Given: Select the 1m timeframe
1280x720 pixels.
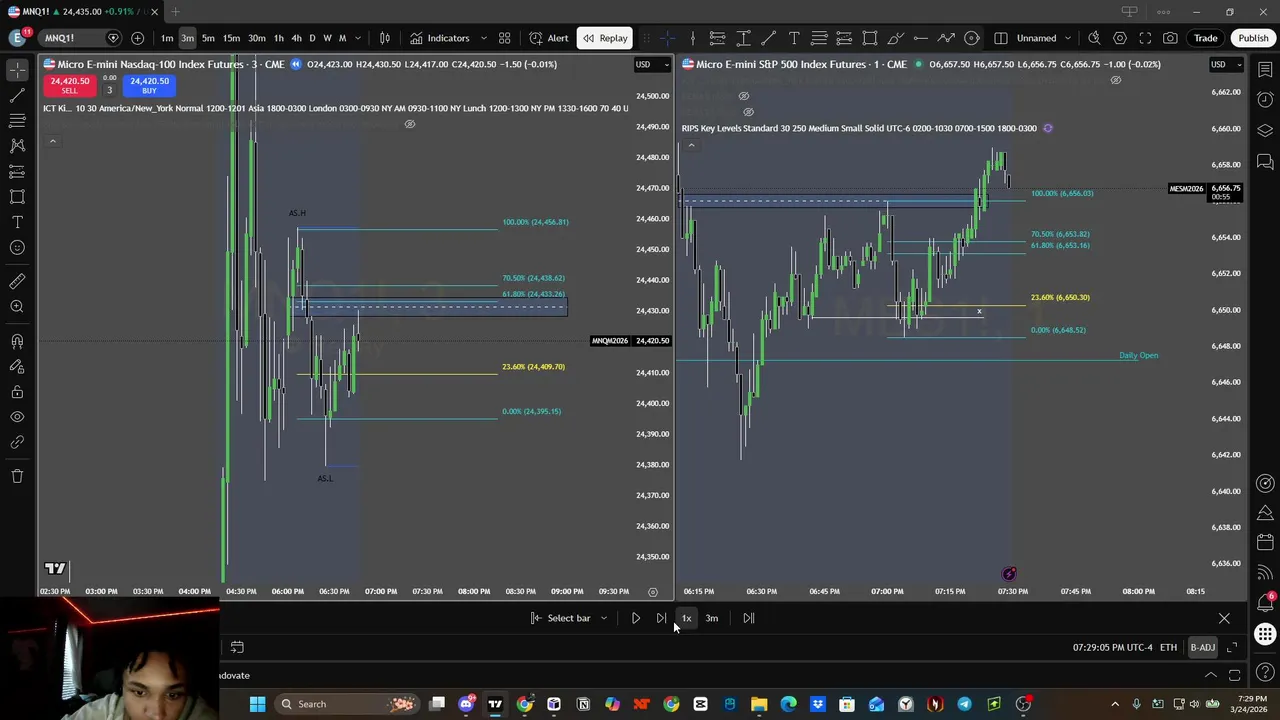Looking at the screenshot, I should tap(167, 38).
